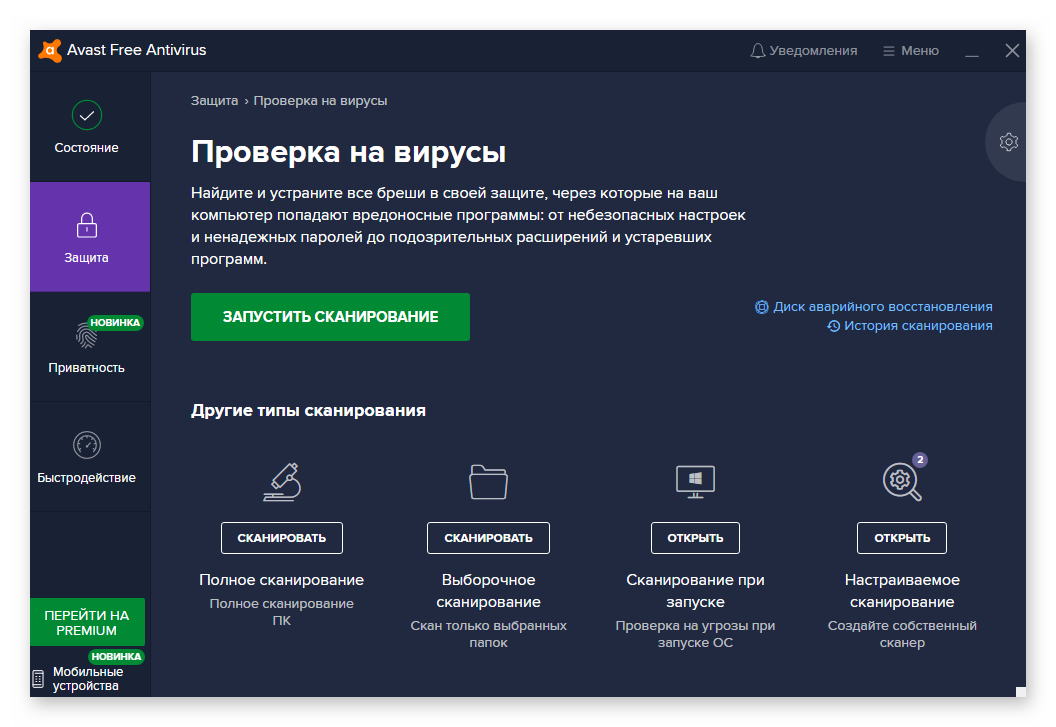Click the folder selective scan icon
The image size is (1056, 727).
click(x=488, y=482)
